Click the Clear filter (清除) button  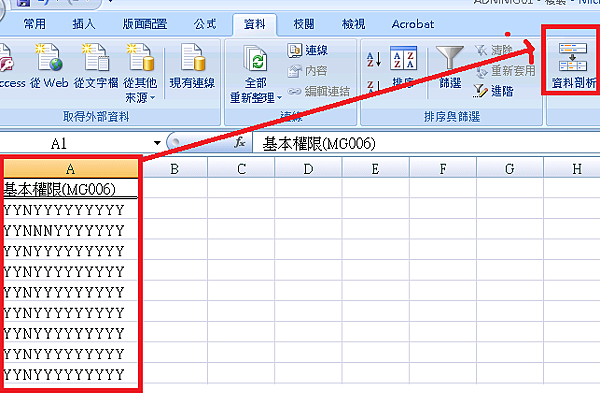click(493, 50)
